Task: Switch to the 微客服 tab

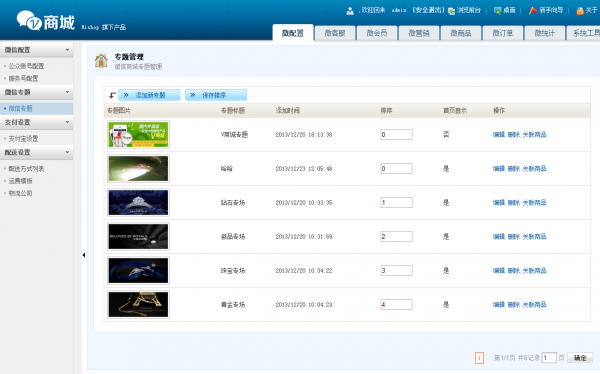Action: 335,33
